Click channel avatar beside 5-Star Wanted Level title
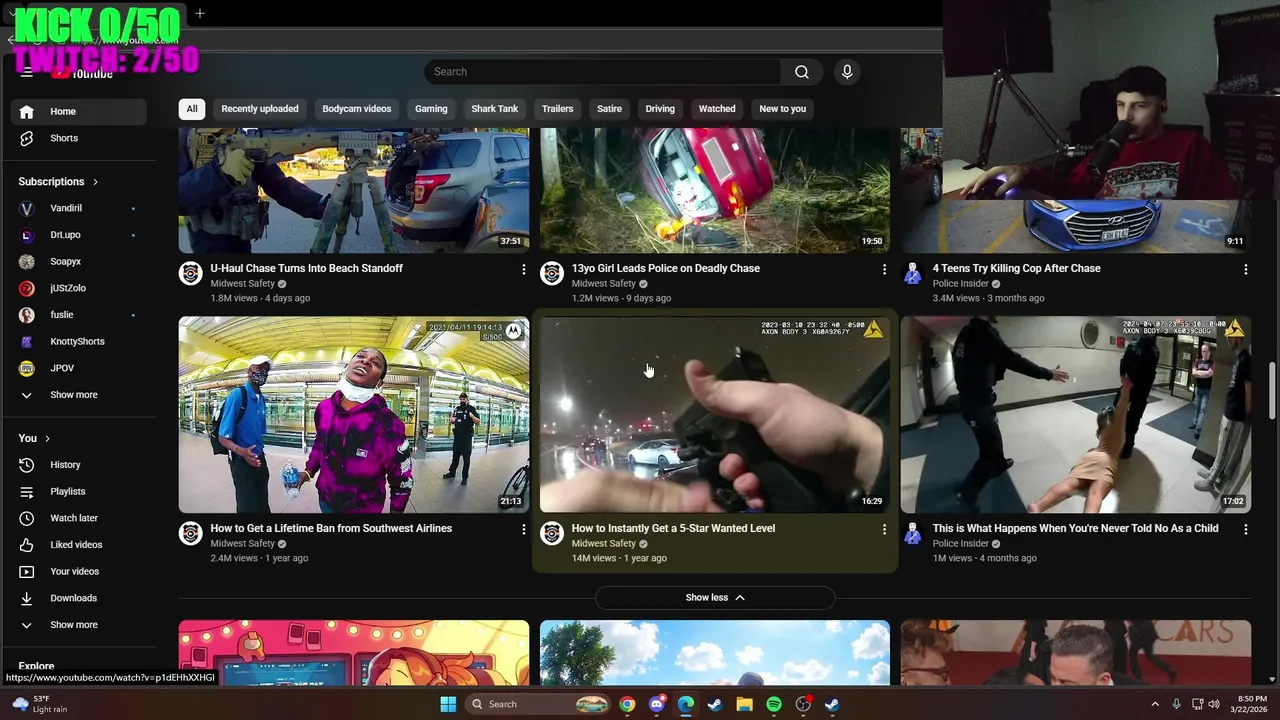1280x720 pixels. (x=552, y=533)
